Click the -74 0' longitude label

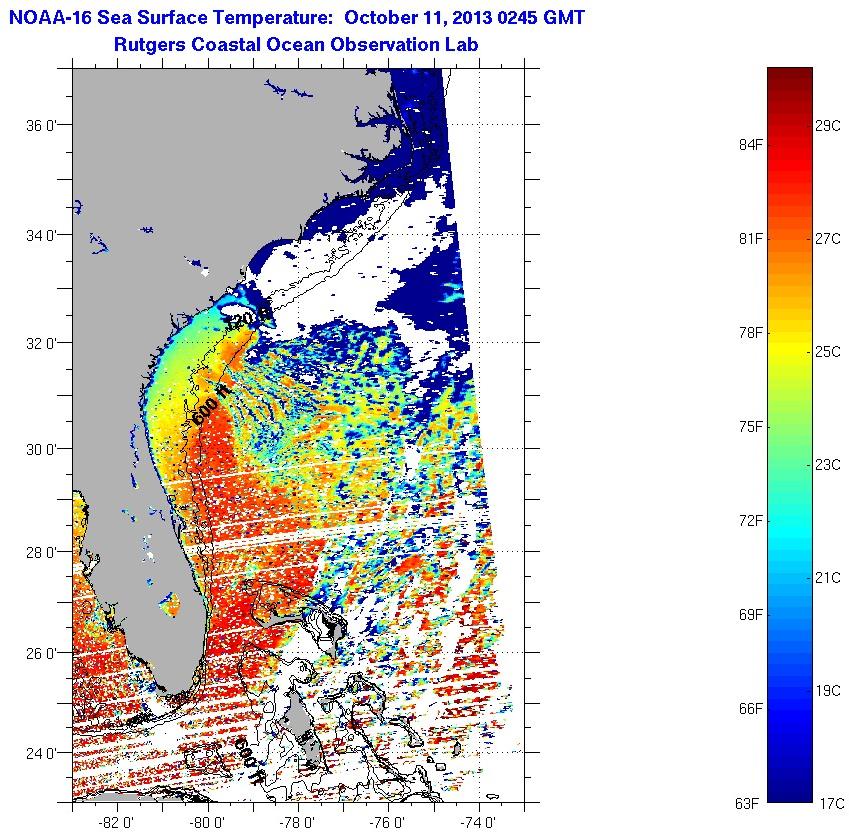(x=478, y=823)
